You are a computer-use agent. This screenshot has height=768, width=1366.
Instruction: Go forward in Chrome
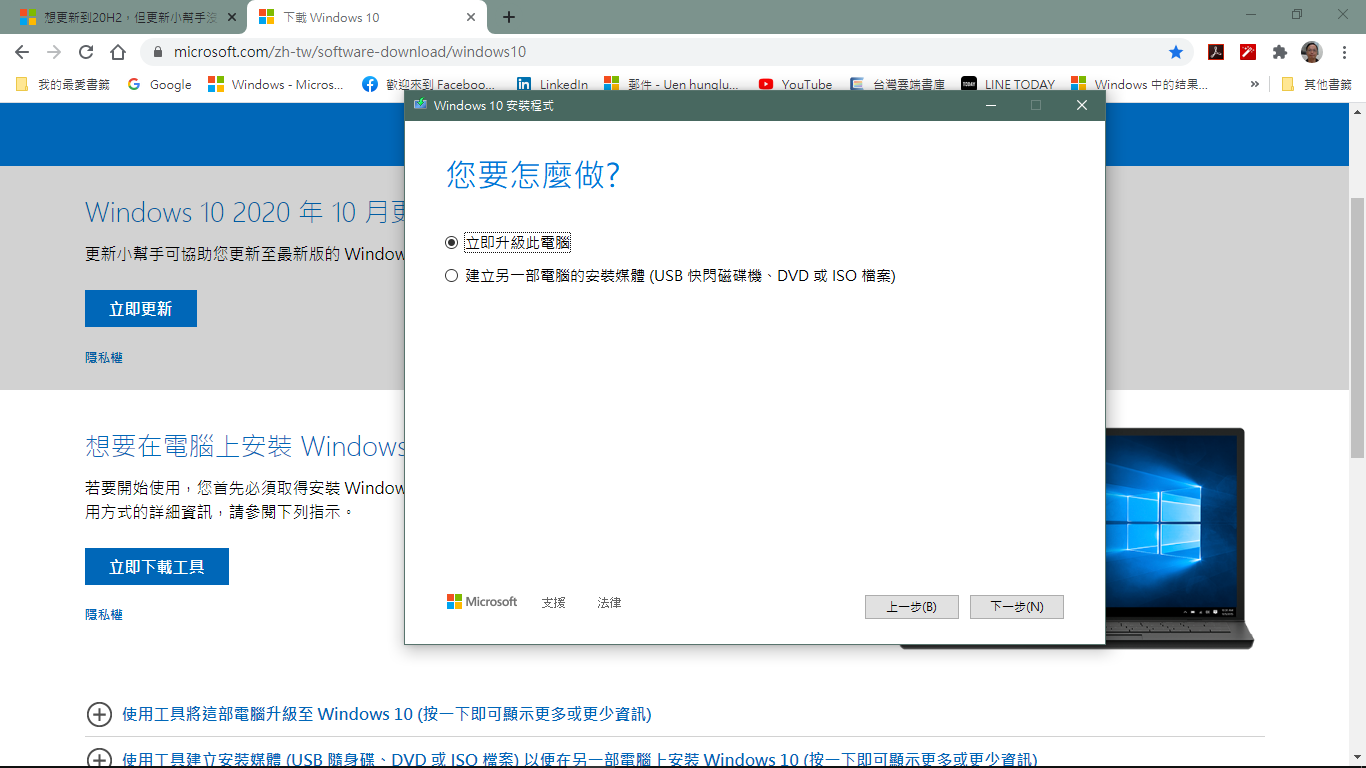[54, 52]
